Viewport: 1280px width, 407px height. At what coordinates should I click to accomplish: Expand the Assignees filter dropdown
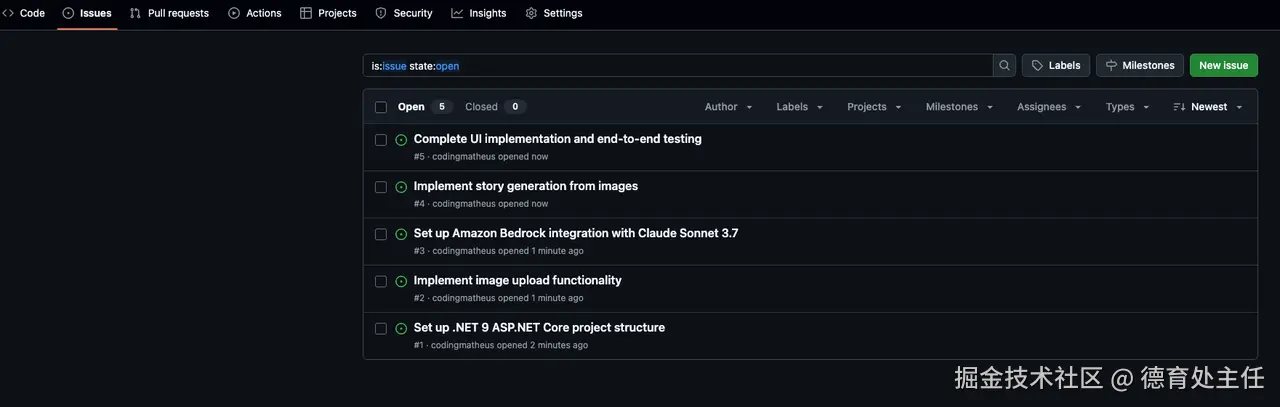click(1049, 107)
